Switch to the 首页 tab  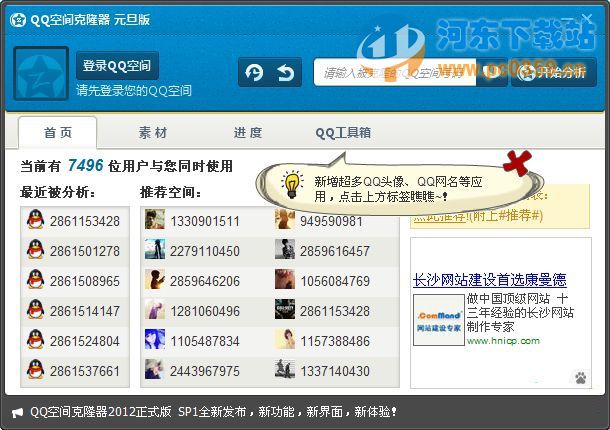[58, 133]
